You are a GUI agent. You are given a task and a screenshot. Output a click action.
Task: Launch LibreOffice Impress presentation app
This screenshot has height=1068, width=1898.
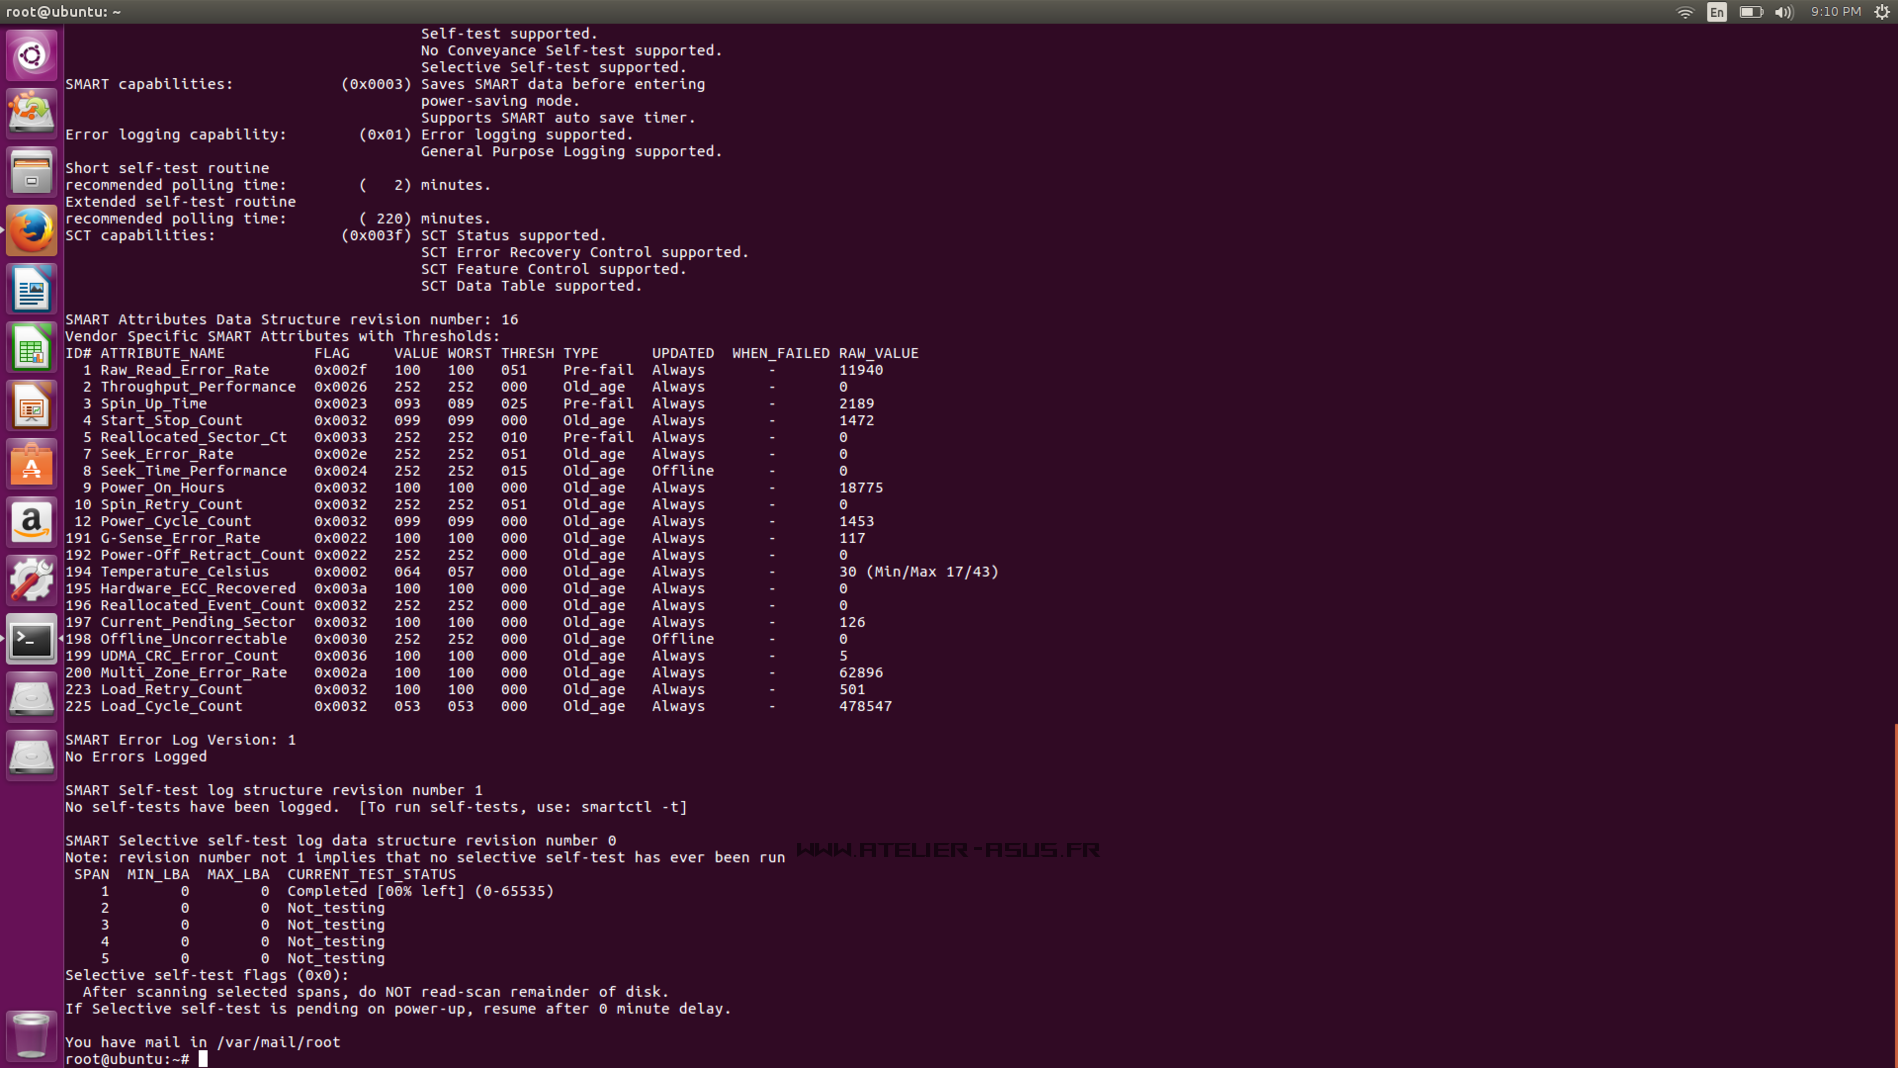(31, 406)
